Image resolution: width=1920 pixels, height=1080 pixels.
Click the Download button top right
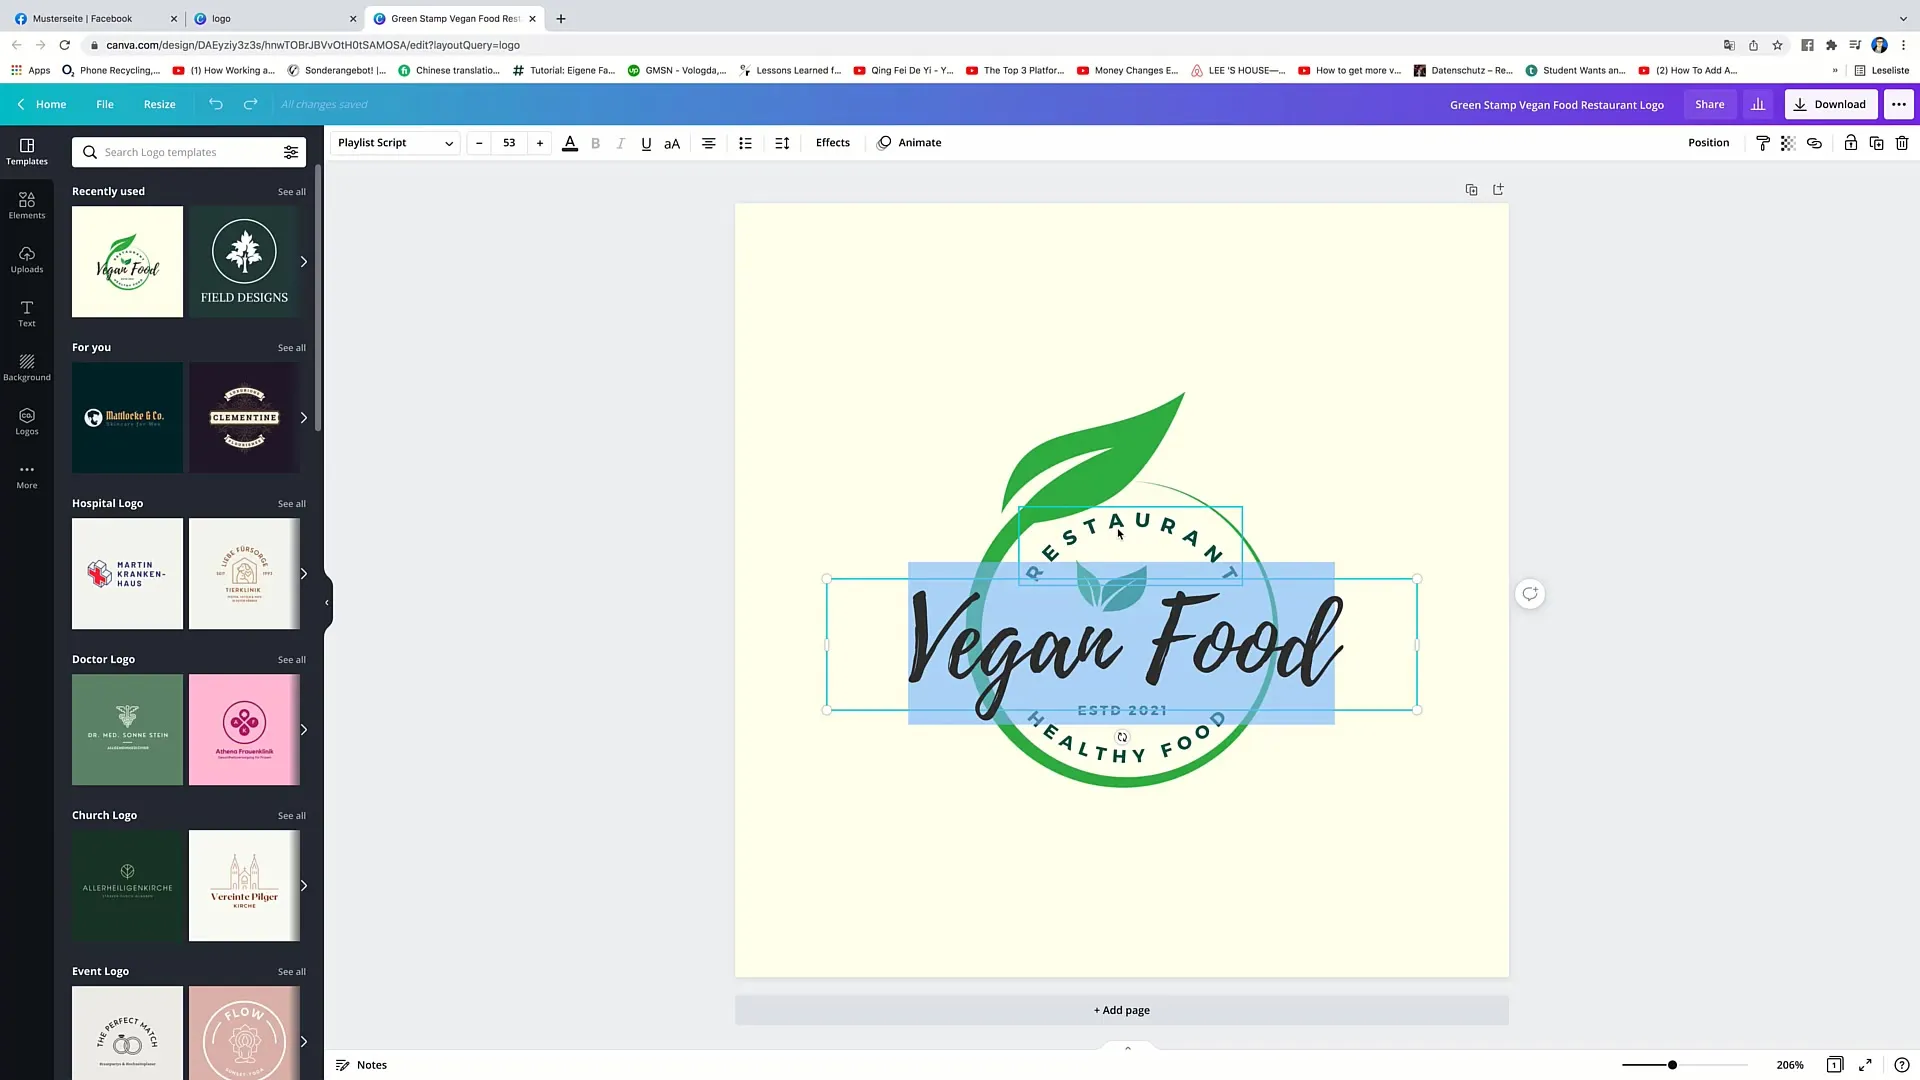point(1832,104)
